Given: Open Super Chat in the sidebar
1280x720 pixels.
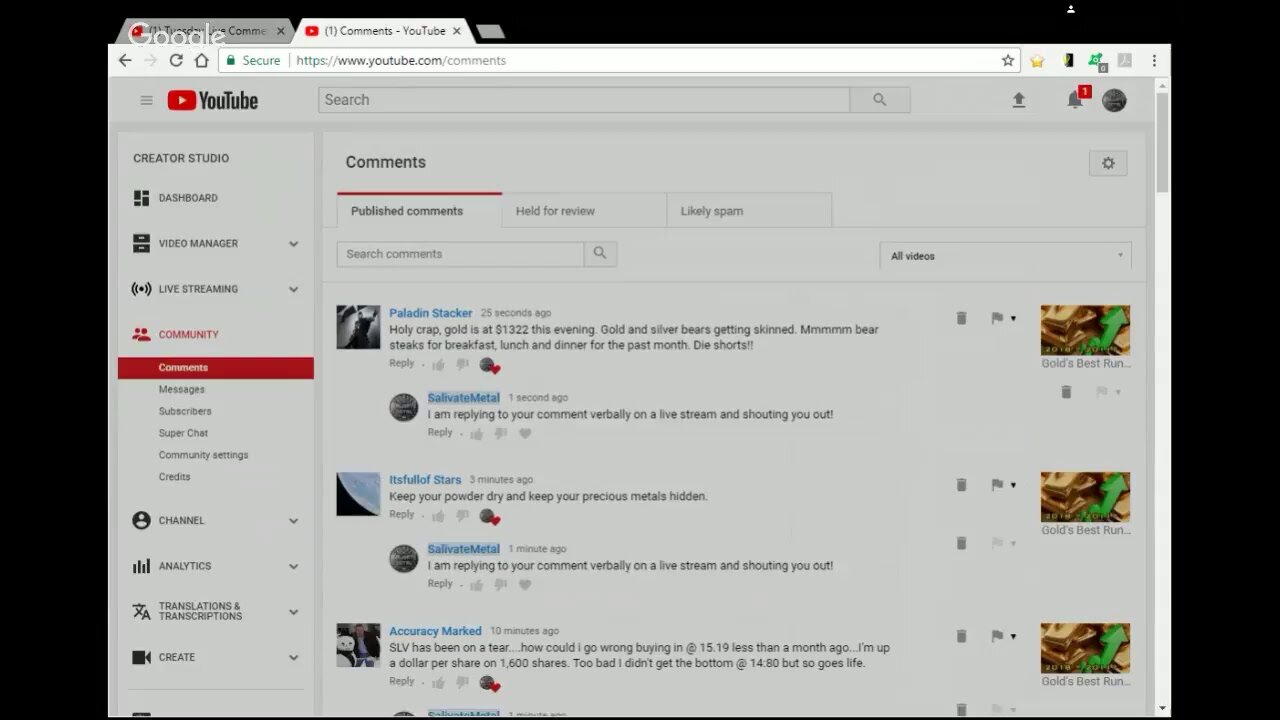Looking at the screenshot, I should tap(184, 434).
